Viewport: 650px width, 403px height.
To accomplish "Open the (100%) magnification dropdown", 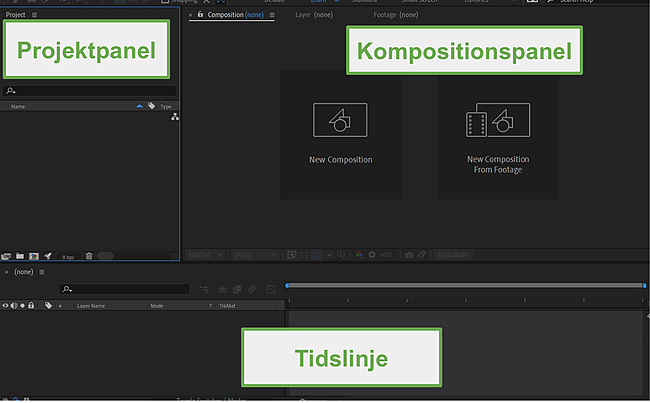I will click(205, 255).
